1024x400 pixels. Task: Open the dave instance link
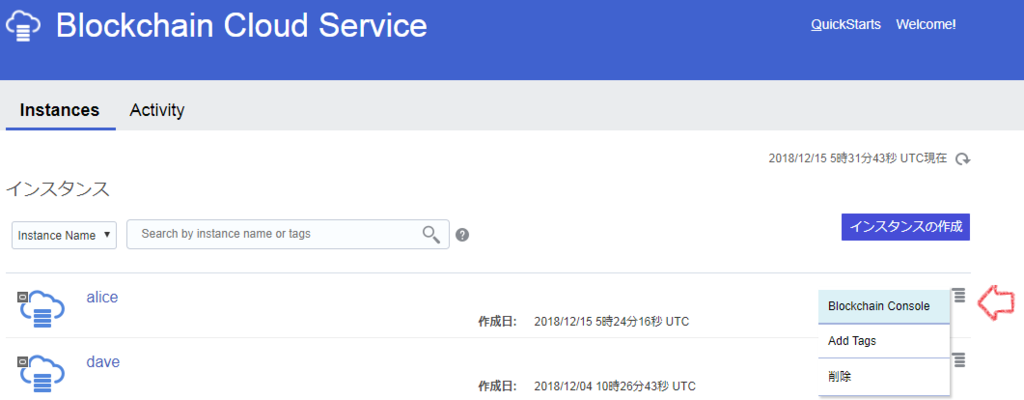(103, 361)
